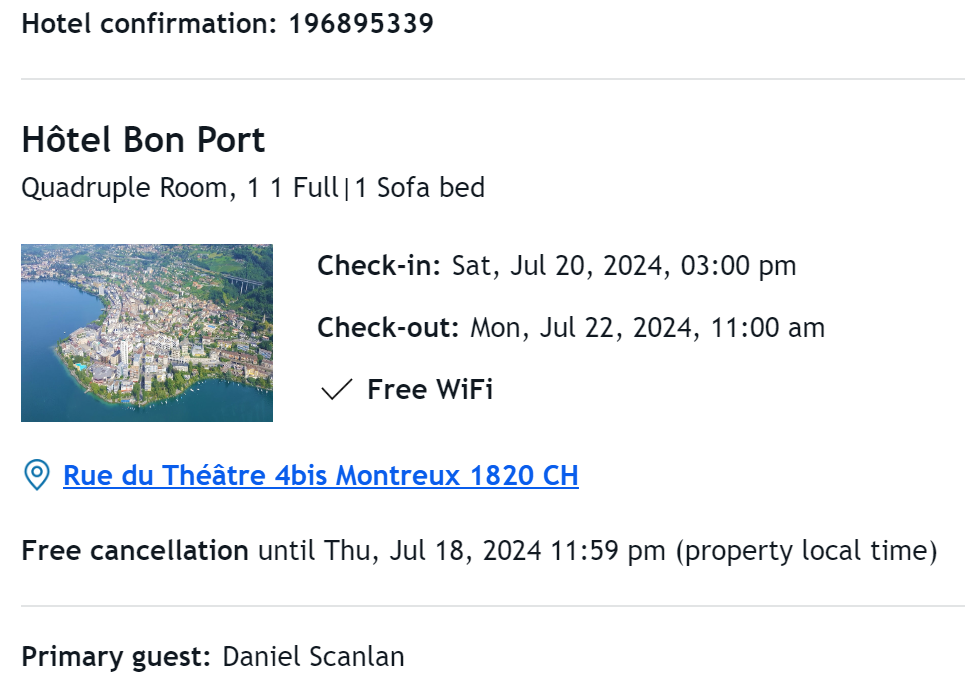The height and width of the screenshot is (688, 974).
Task: Select the Thu, Jul 18, 2024 cancellation deadline
Action: 432,551
